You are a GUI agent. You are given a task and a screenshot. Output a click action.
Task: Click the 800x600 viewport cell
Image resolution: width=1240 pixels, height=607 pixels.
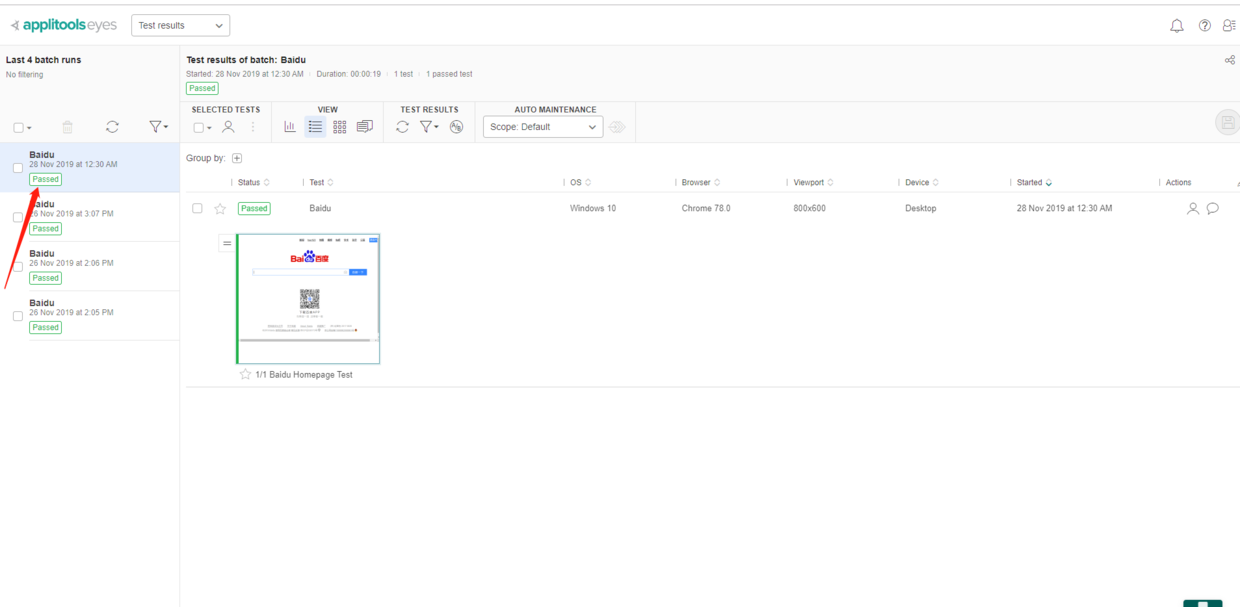tap(809, 208)
